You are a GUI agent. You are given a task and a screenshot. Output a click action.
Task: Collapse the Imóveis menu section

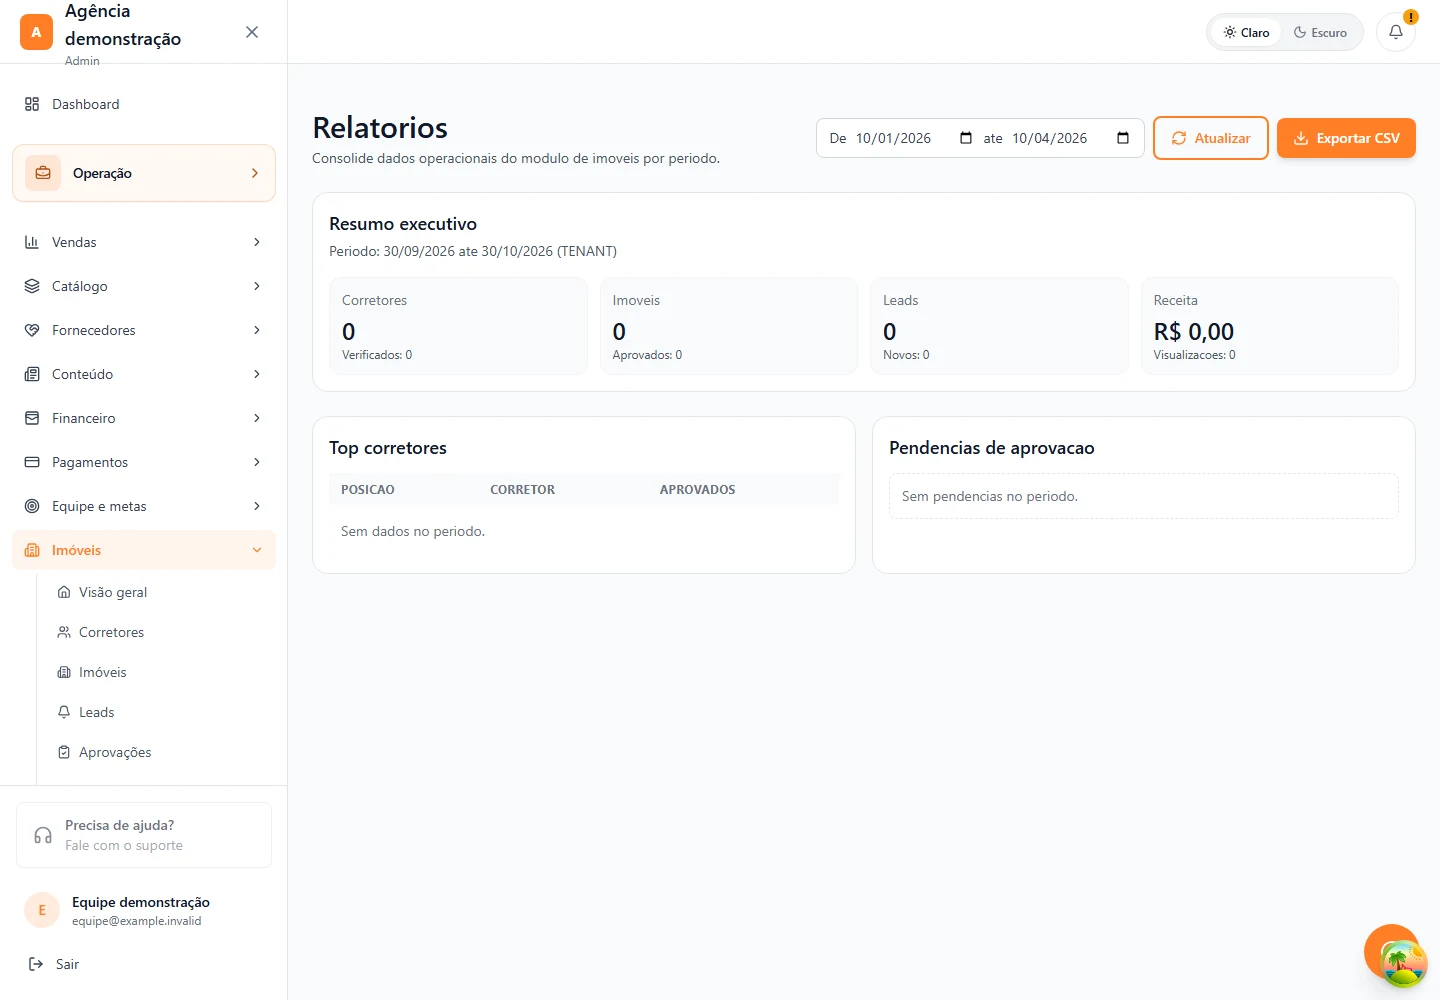[x=144, y=550]
